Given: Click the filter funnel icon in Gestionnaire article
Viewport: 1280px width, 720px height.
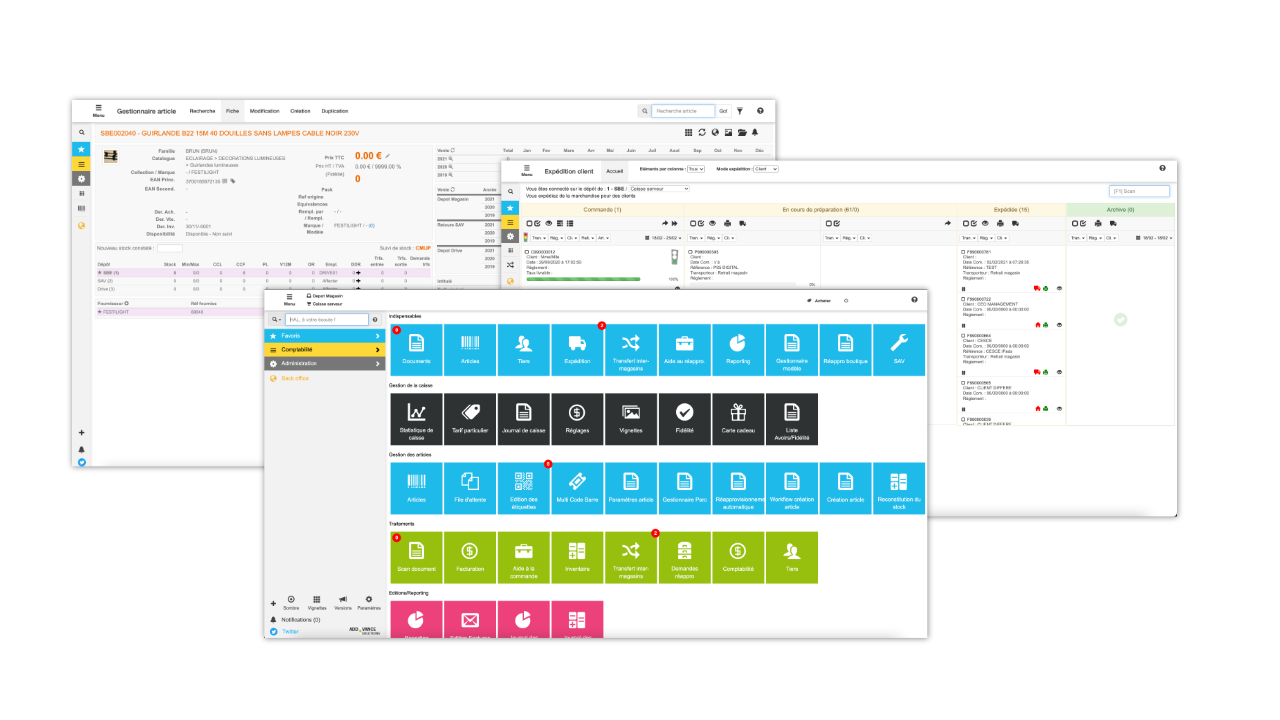Looking at the screenshot, I should 740,111.
